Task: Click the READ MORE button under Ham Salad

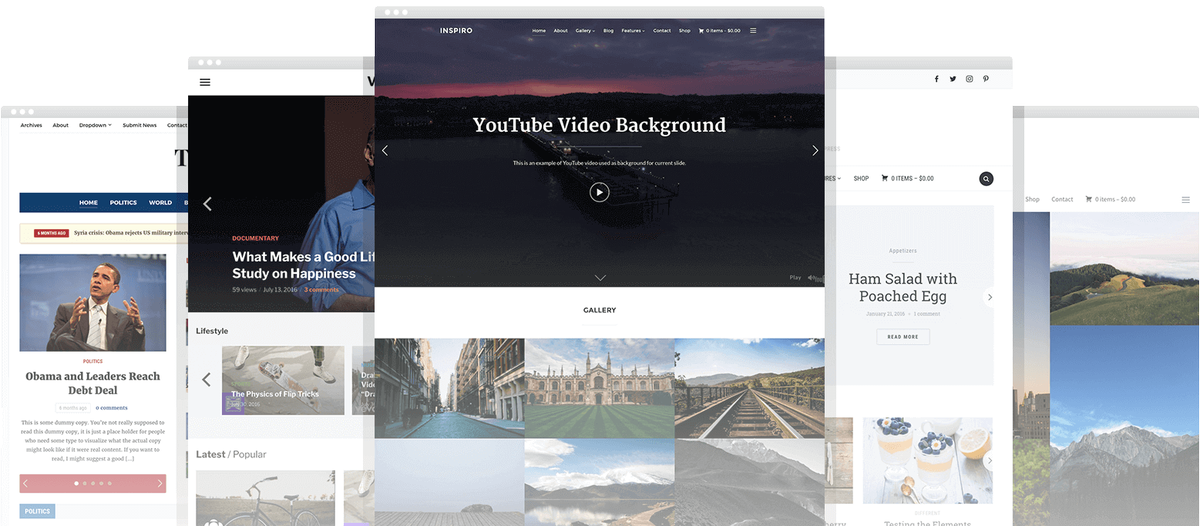Action: [903, 337]
